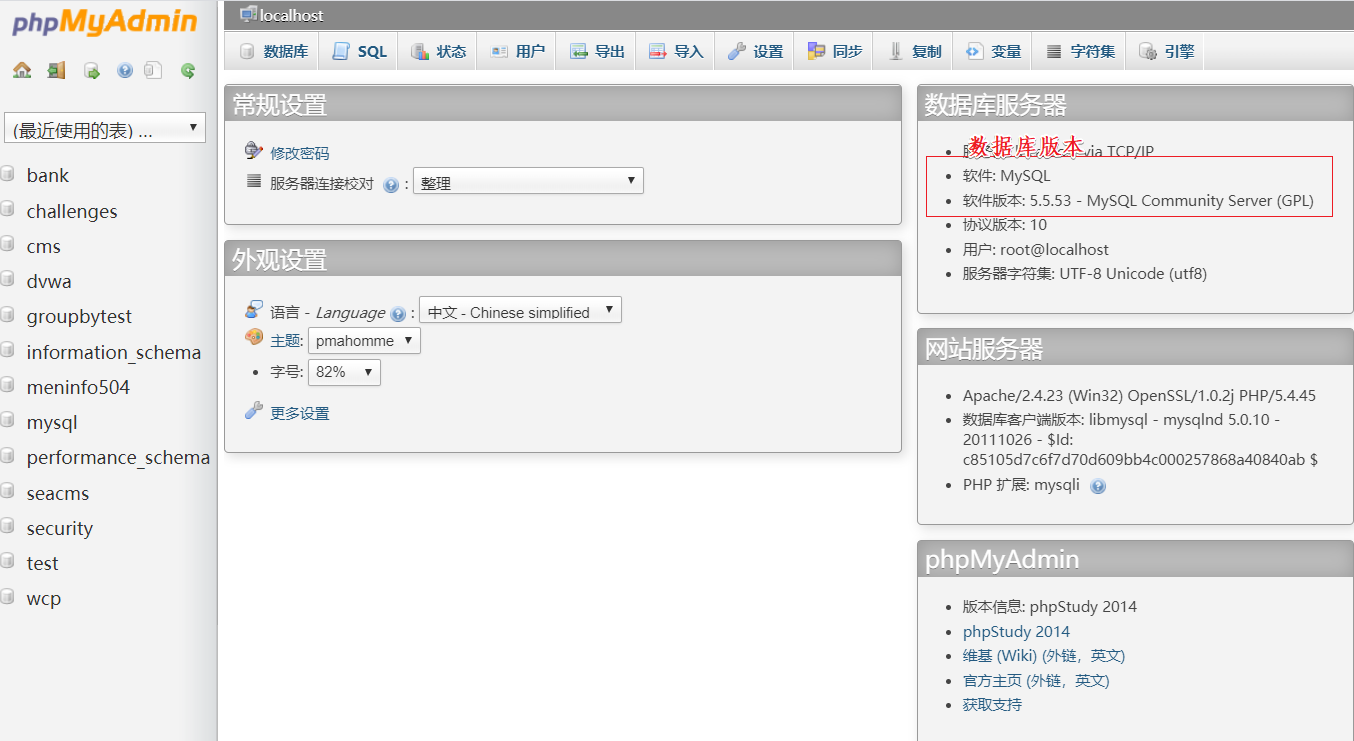Click the 更多设置 link

299,413
